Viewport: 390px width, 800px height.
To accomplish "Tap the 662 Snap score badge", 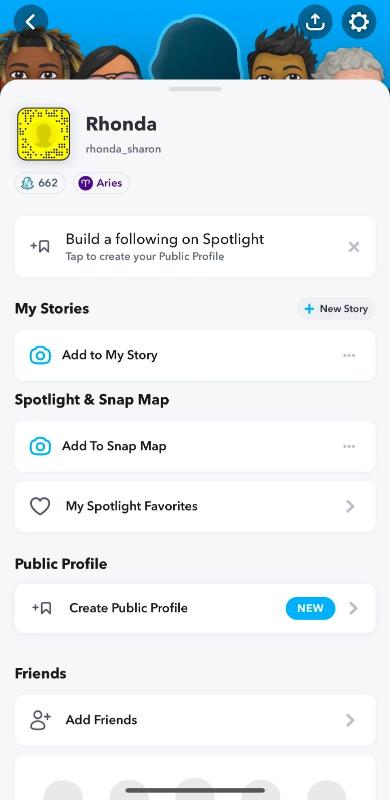I will click(x=40, y=183).
